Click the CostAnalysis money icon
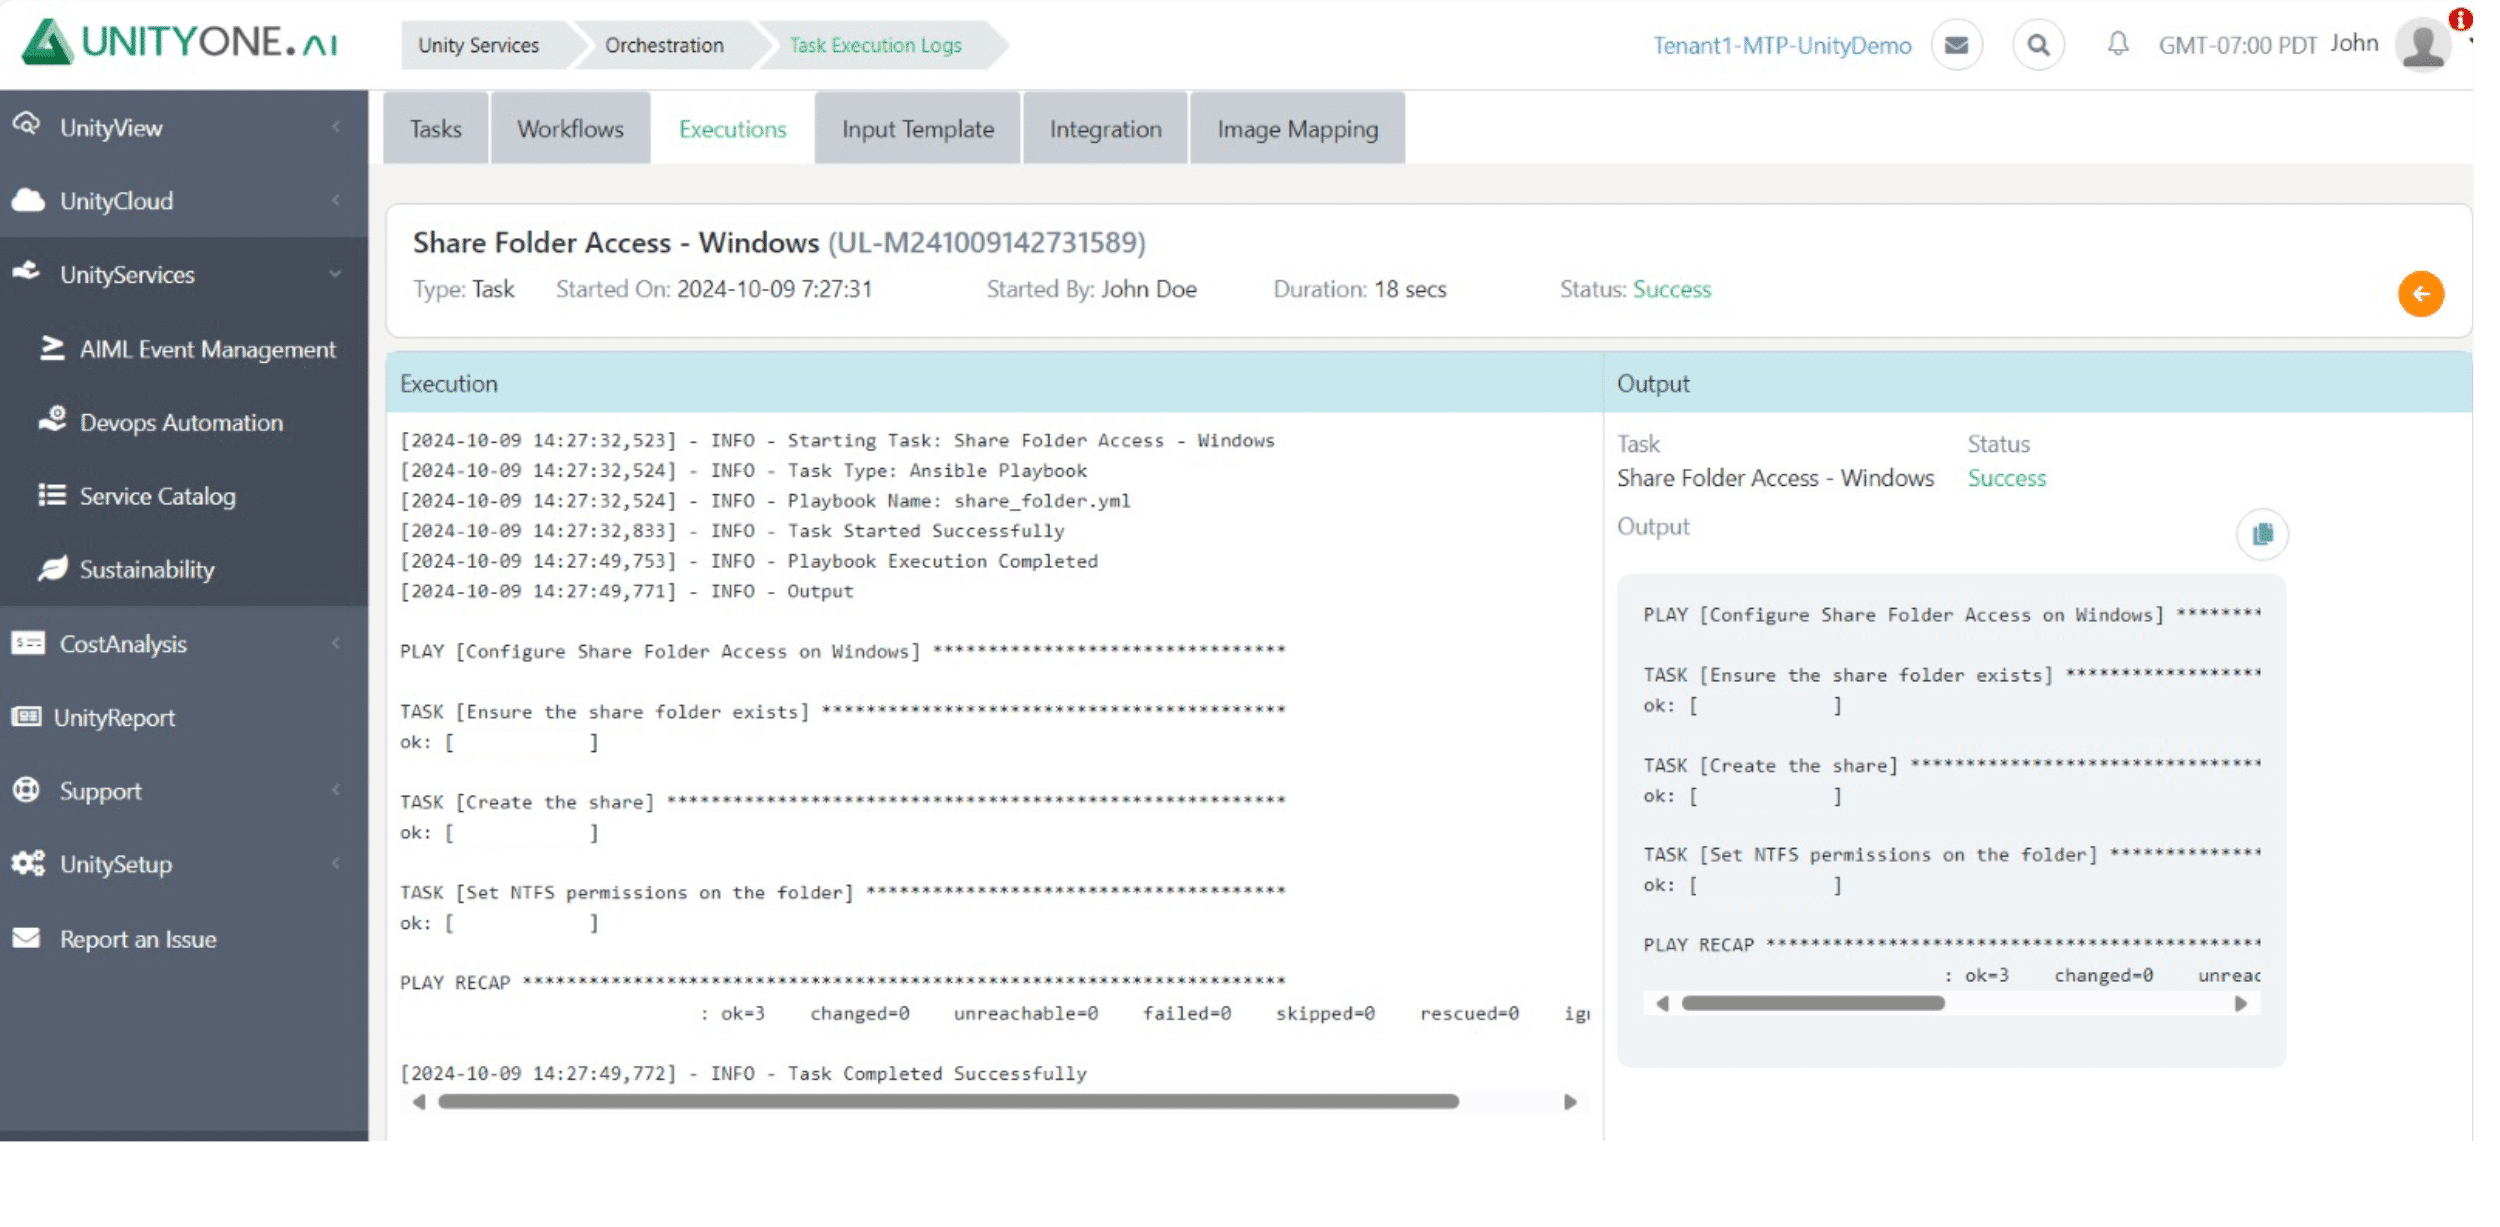2500x1227 pixels. point(28,642)
